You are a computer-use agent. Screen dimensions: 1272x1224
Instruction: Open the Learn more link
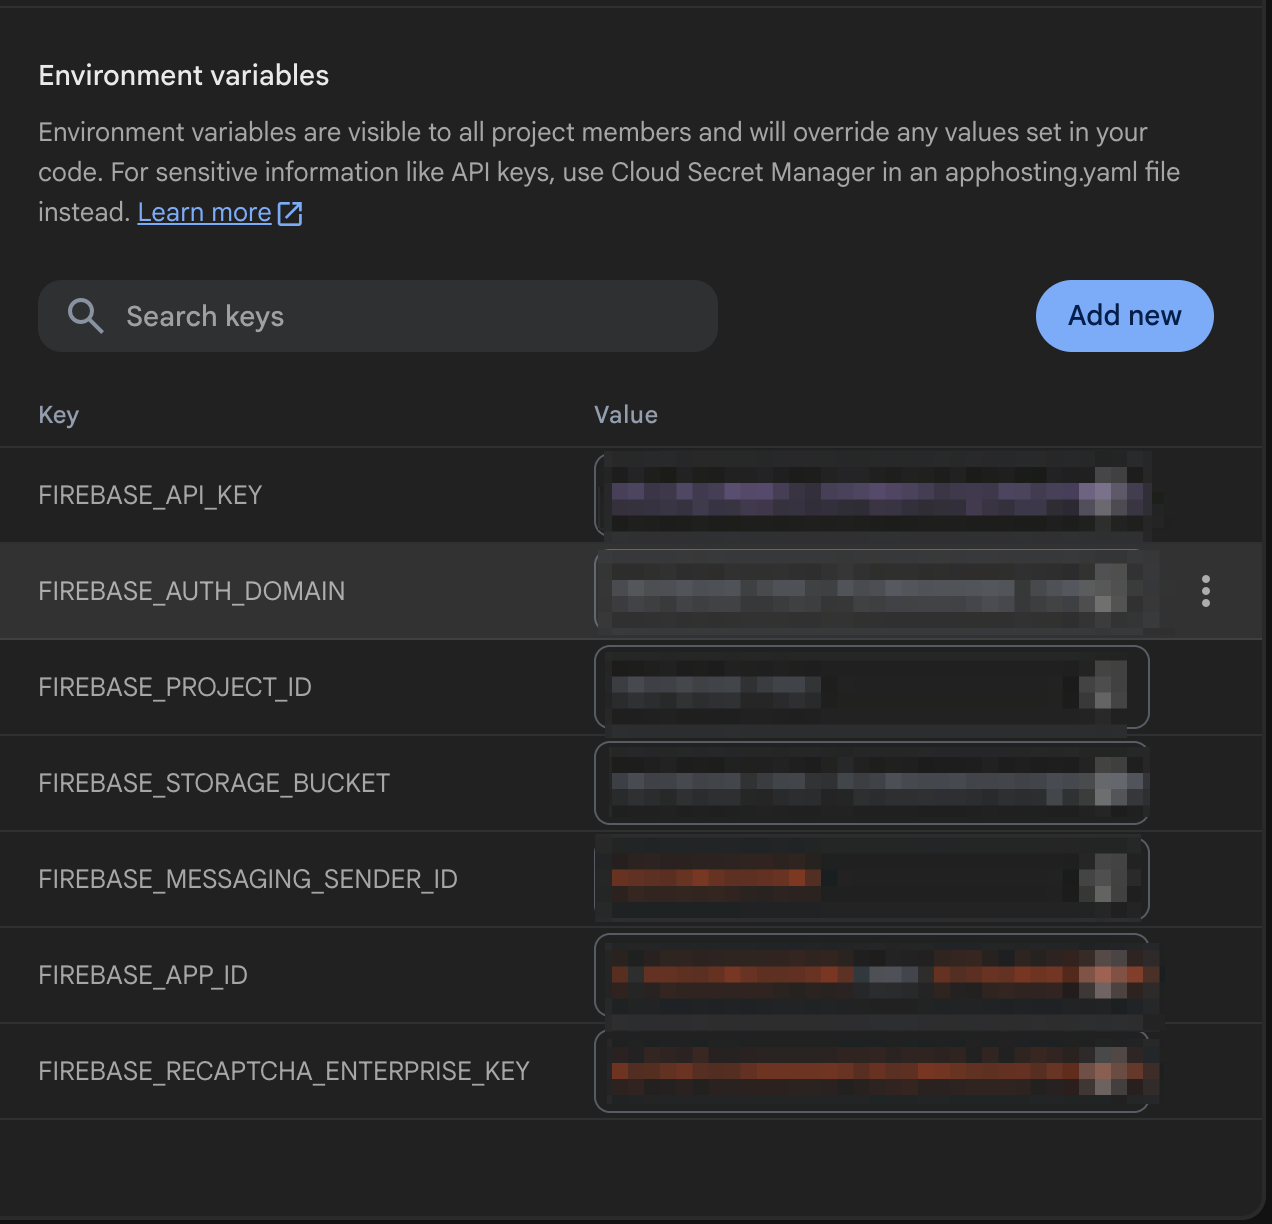click(204, 212)
